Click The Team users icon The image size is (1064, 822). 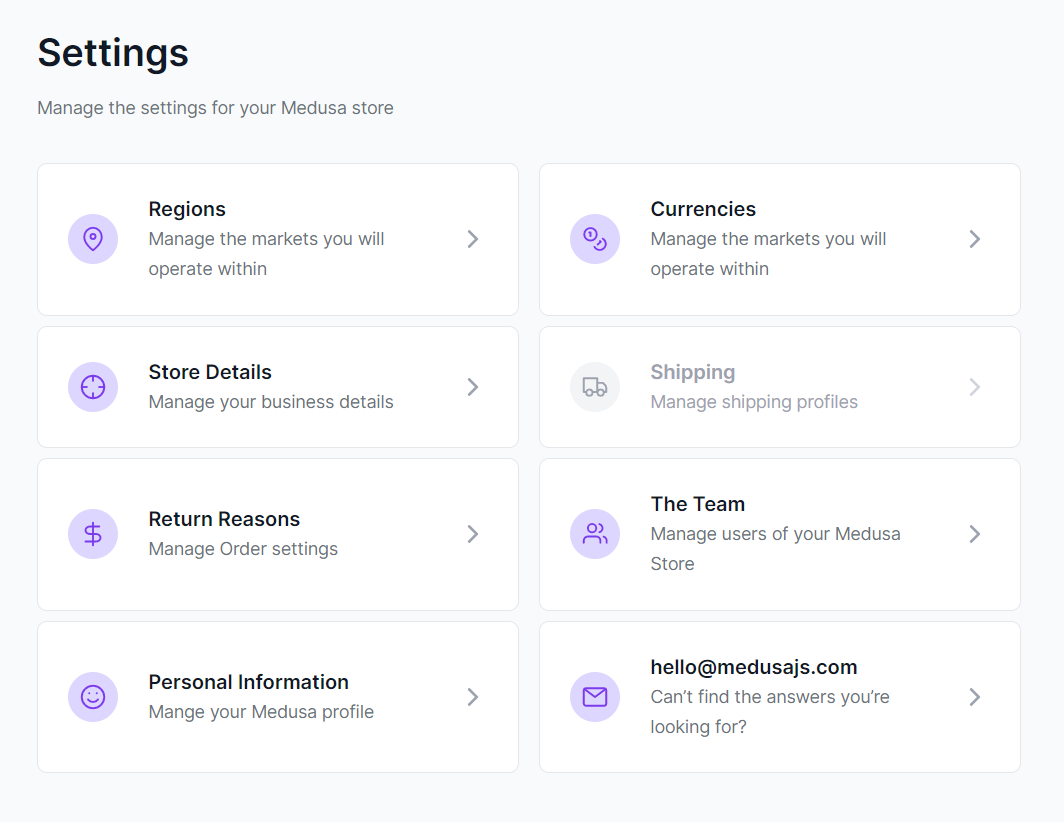click(x=595, y=534)
